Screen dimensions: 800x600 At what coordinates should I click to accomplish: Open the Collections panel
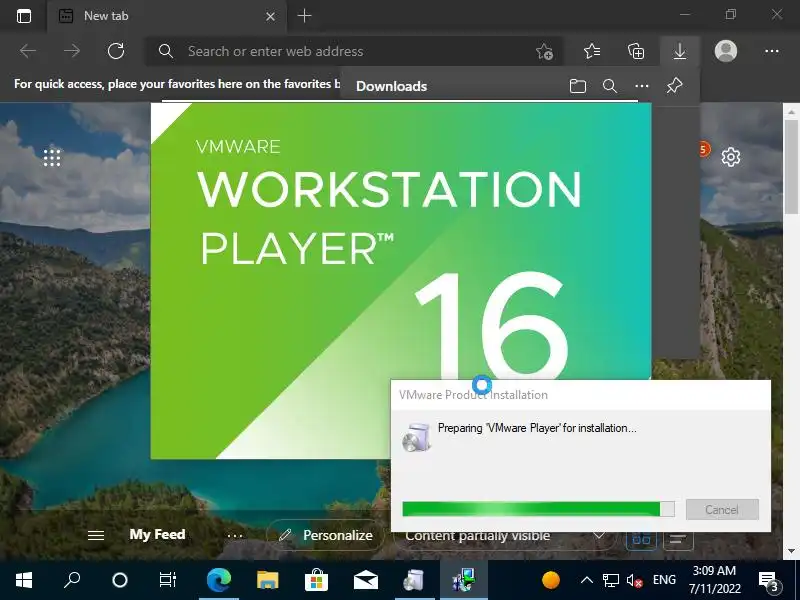636,51
